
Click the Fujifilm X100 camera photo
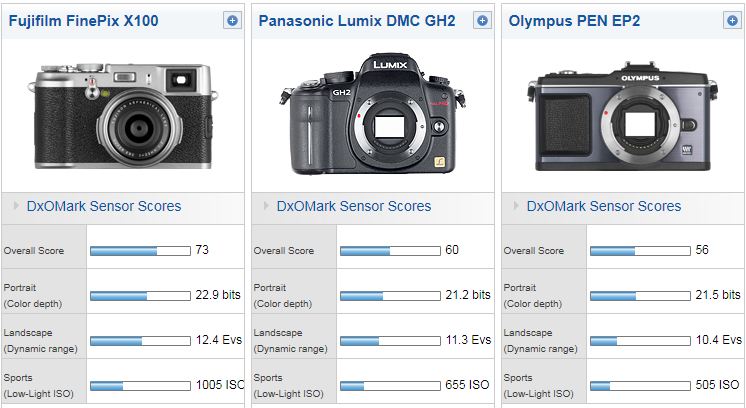[123, 116]
